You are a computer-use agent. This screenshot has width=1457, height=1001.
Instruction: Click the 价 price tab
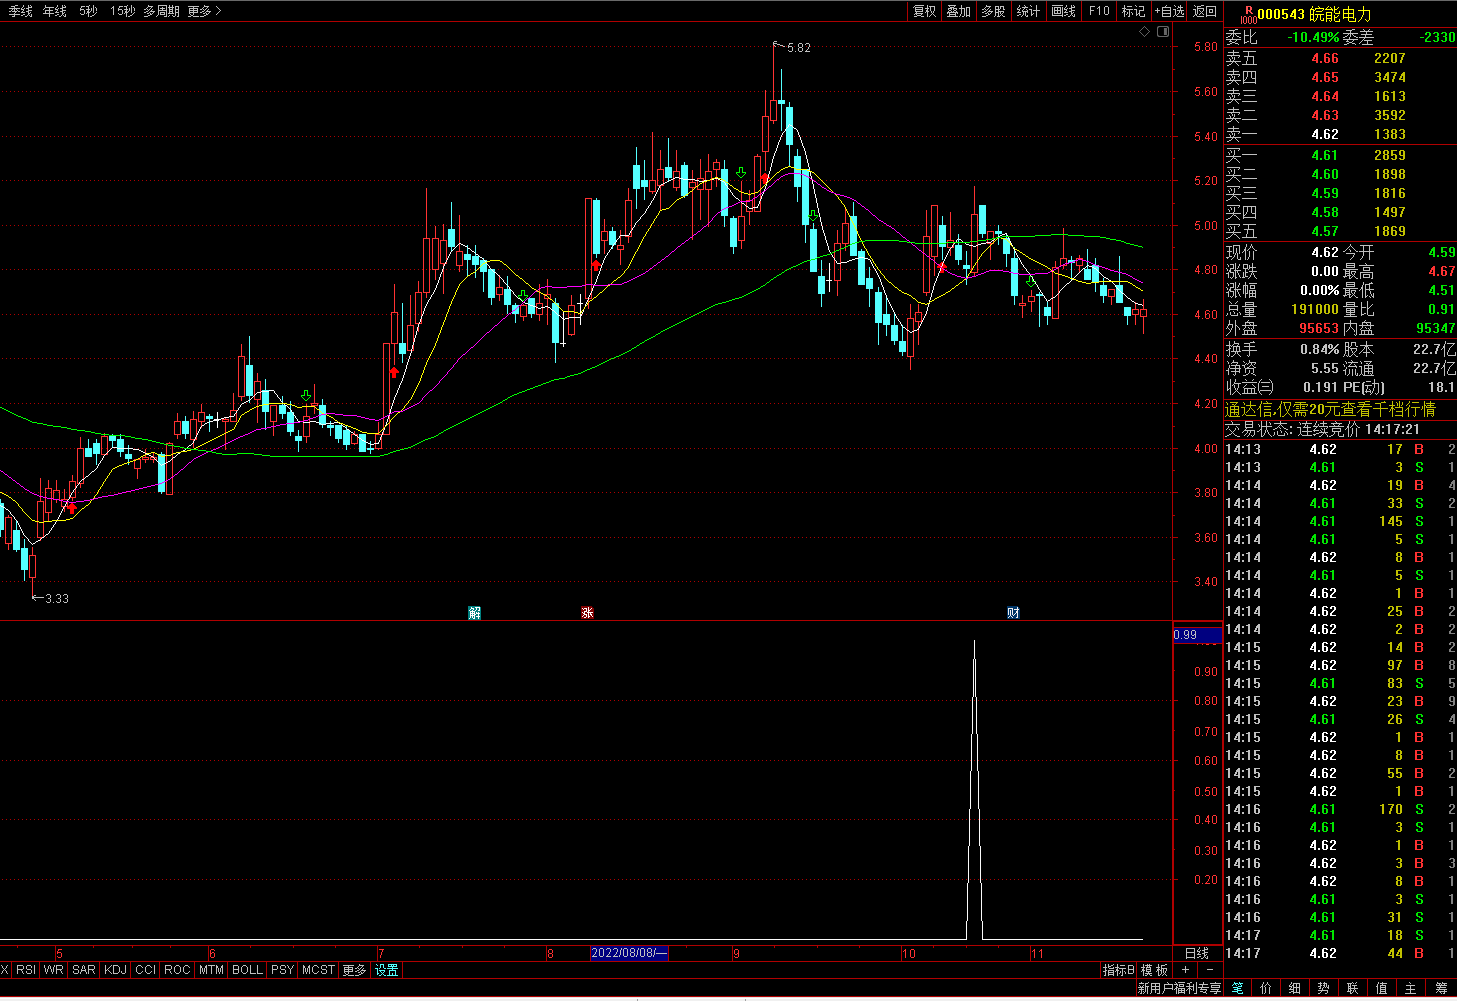point(1266,988)
